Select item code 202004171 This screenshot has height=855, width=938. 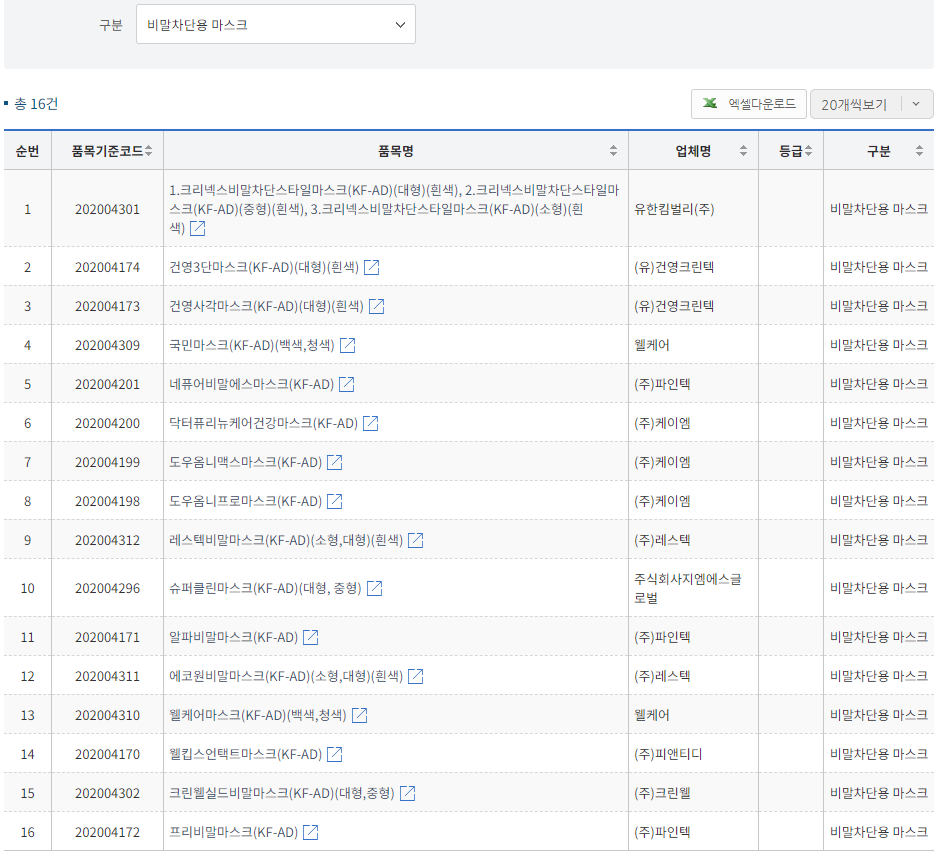pyautogui.click(x=107, y=637)
